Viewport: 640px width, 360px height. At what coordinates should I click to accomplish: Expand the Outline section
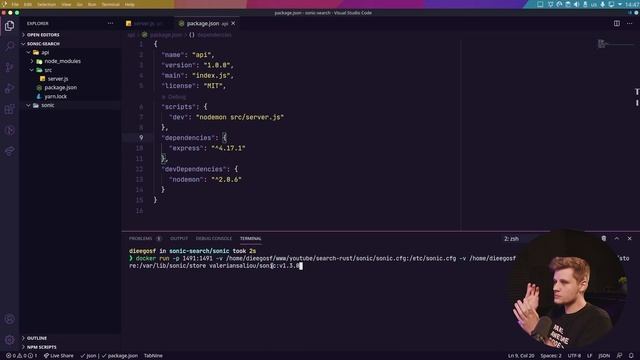pos(70,338)
